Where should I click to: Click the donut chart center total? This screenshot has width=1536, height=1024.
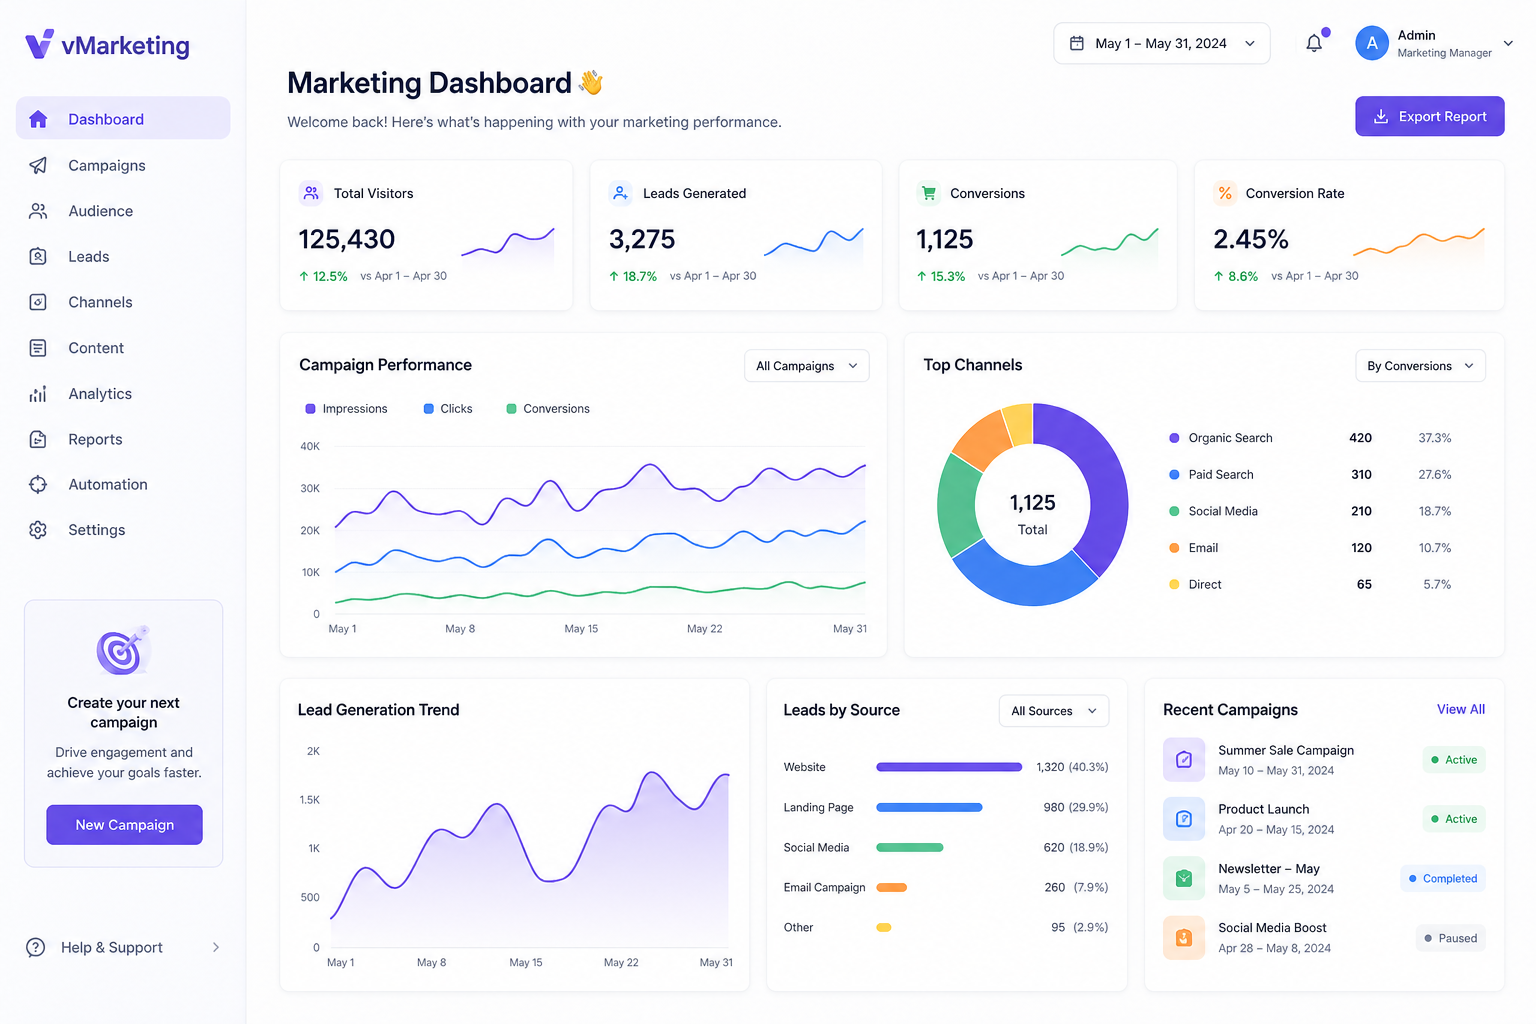[x=1033, y=514]
